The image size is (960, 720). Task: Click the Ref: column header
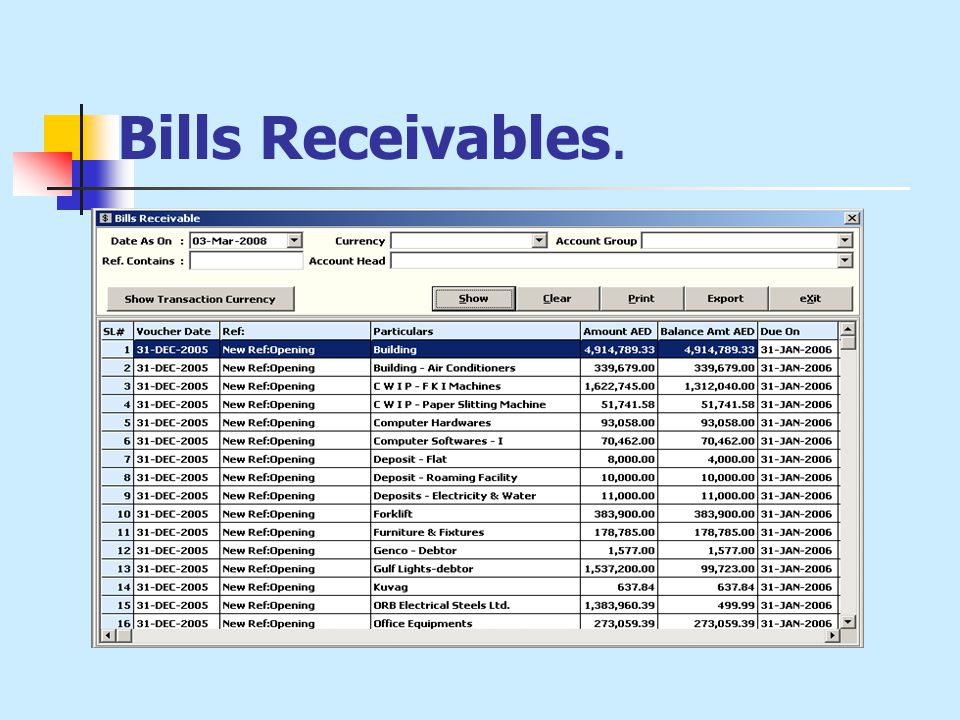295,331
